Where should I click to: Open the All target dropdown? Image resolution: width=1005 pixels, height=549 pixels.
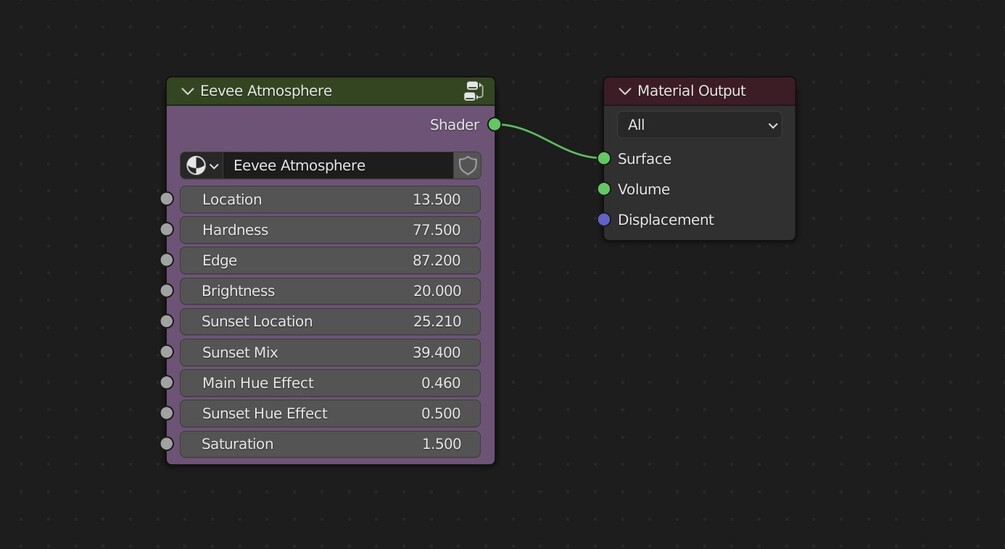(699, 125)
